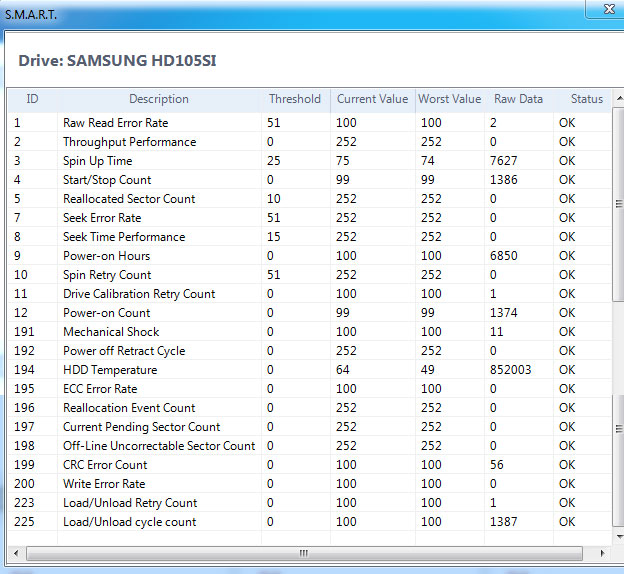The height and width of the screenshot is (574, 624).
Task: Sort by Description column header
Action: pos(159,99)
